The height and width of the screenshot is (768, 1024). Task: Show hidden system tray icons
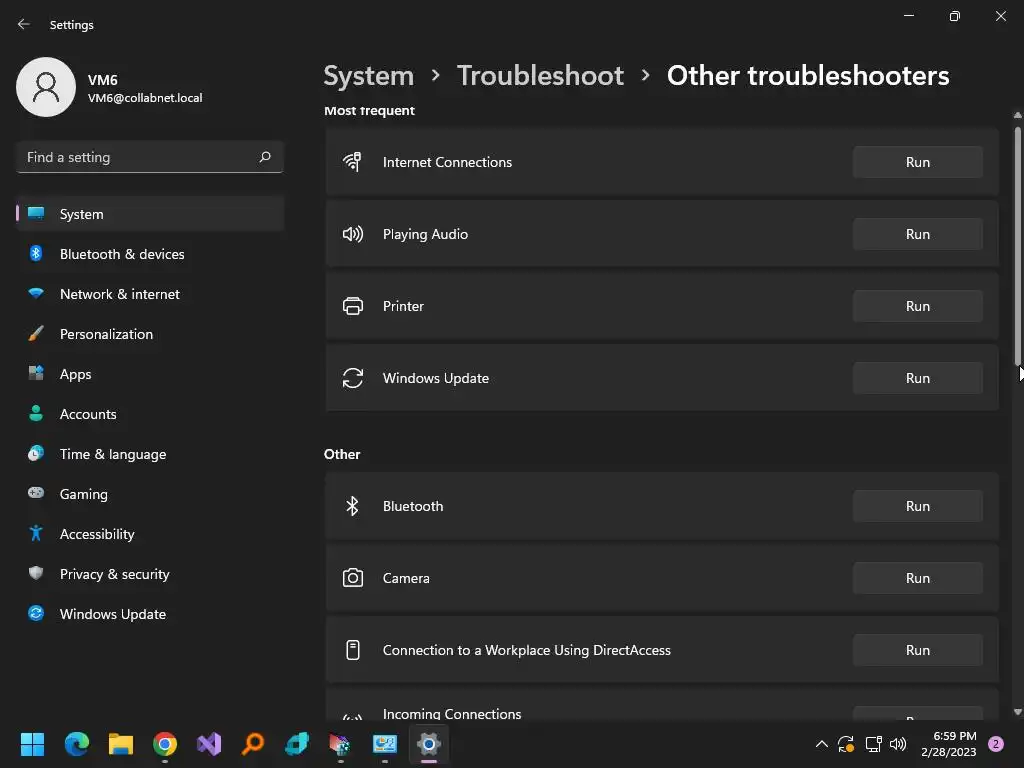click(822, 744)
